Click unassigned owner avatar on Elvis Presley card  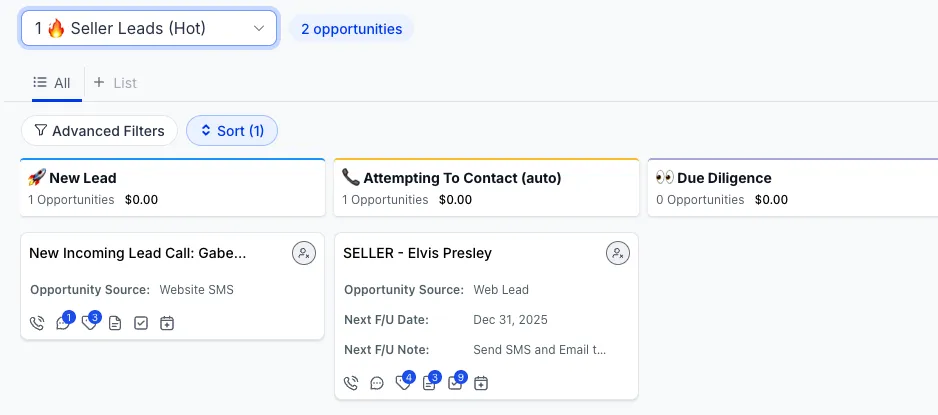(x=618, y=253)
